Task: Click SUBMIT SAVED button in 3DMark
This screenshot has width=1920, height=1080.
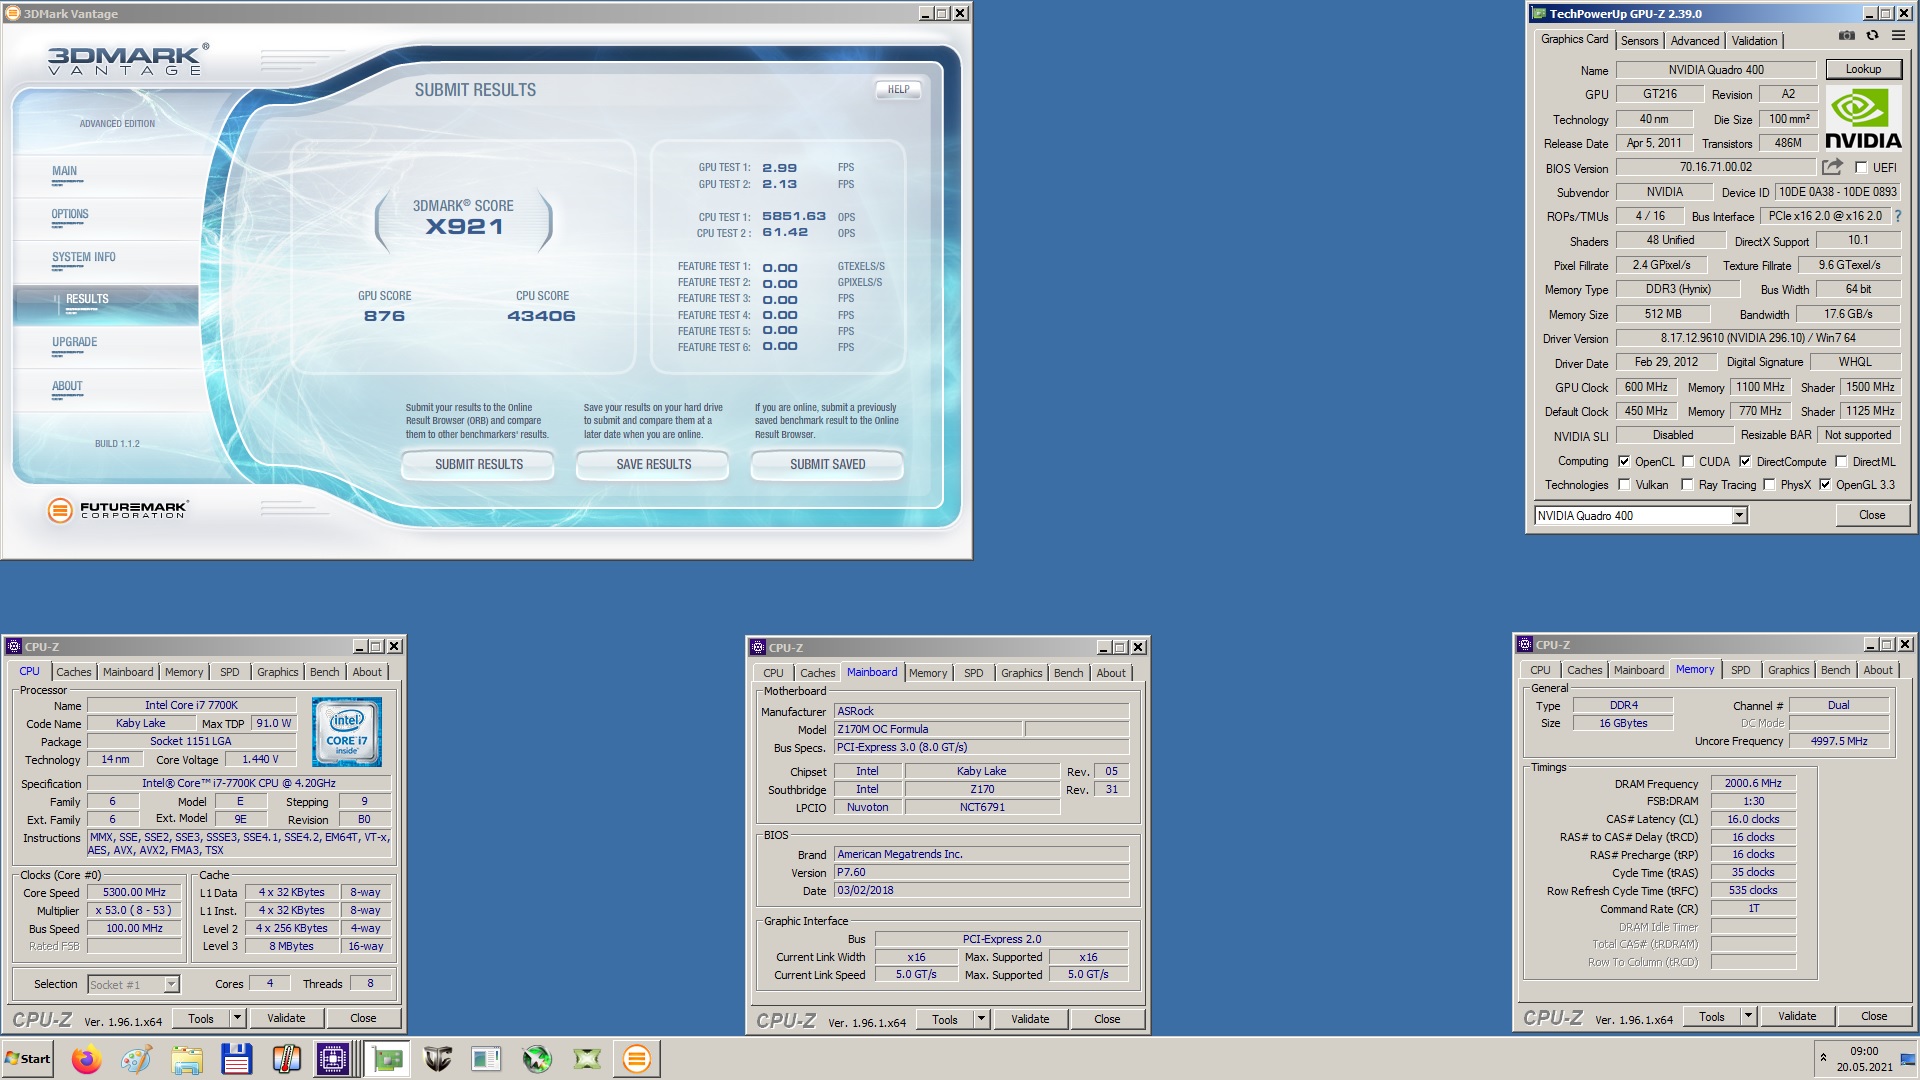Action: 828,465
